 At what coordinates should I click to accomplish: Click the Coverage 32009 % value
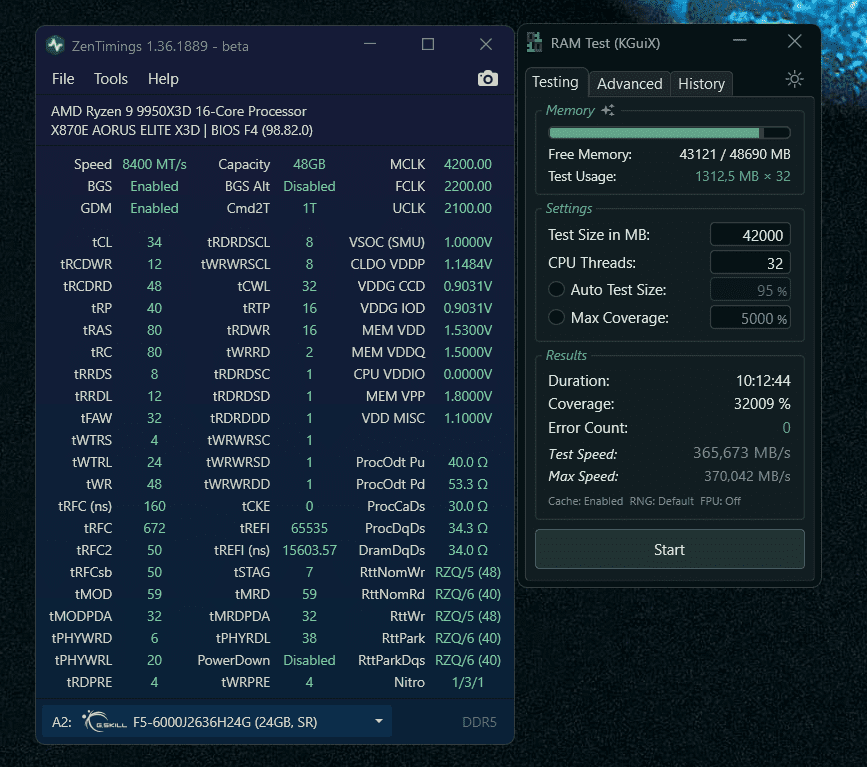coord(762,404)
